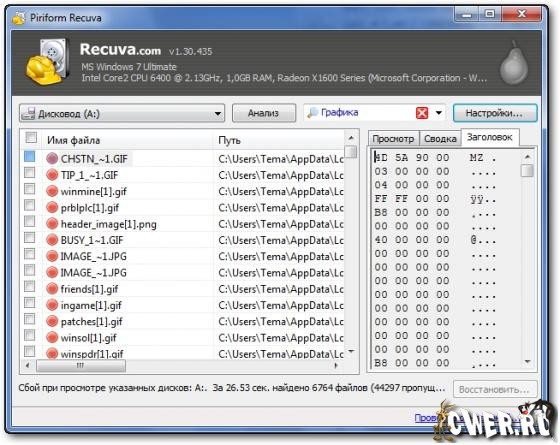The image size is (560, 445).
Task: Click the magnifier icon in filter box
Action: point(312,112)
